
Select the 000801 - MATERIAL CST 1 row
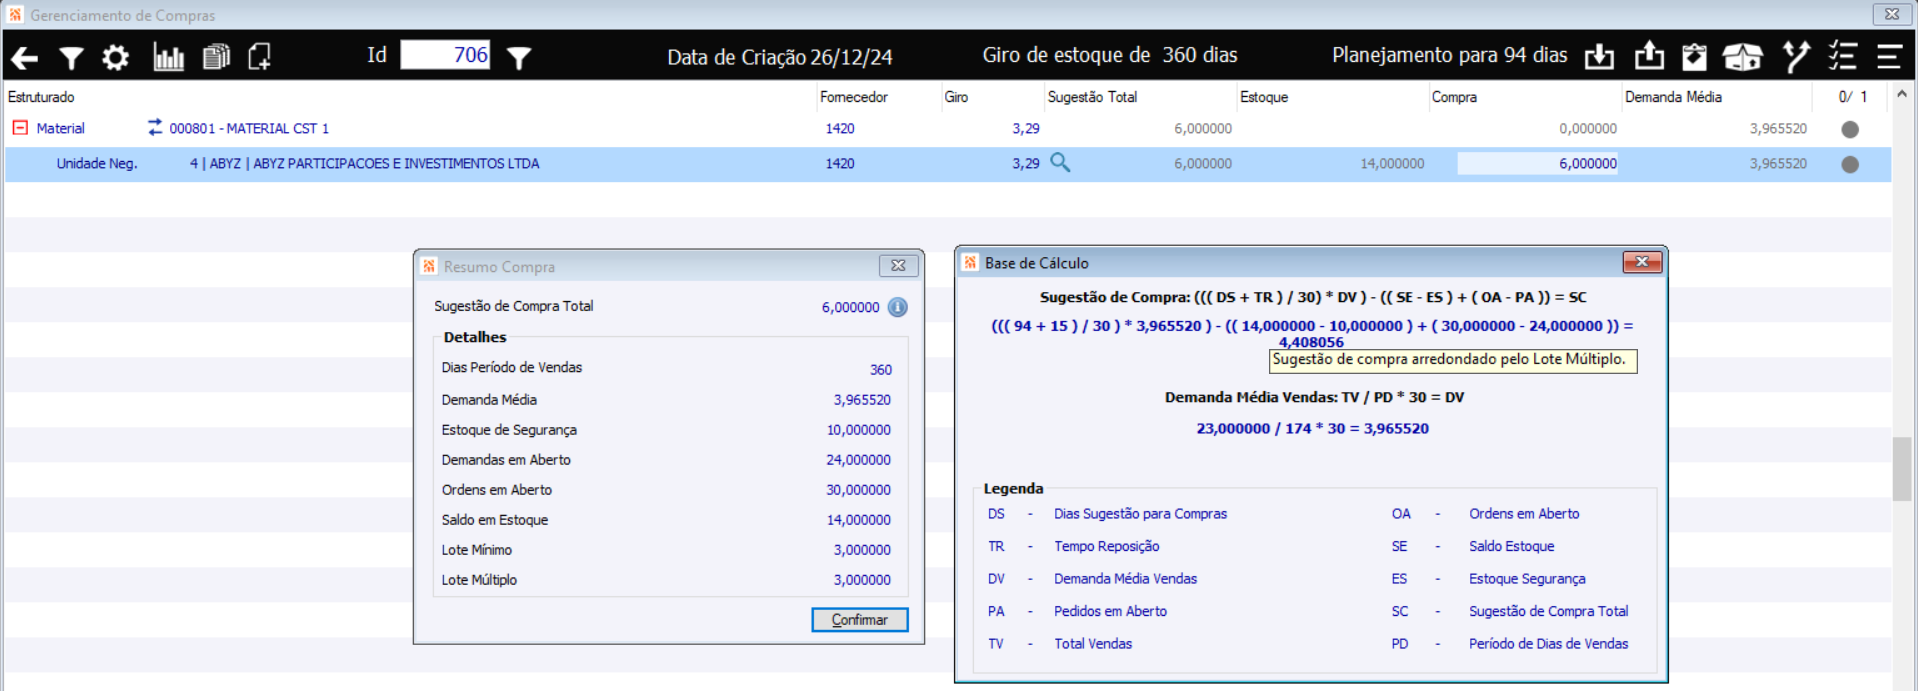click(x=948, y=128)
